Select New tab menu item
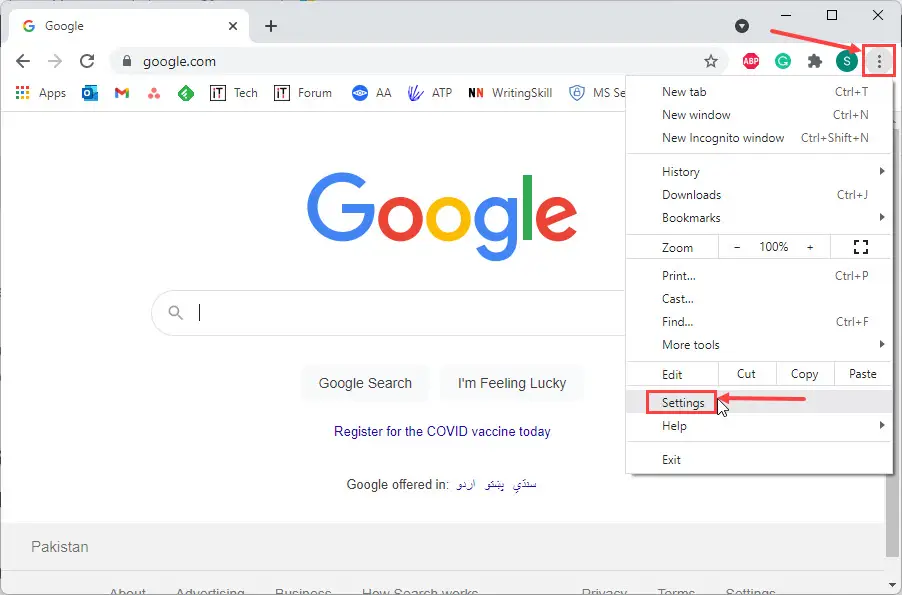The image size is (902, 595). (x=759, y=91)
